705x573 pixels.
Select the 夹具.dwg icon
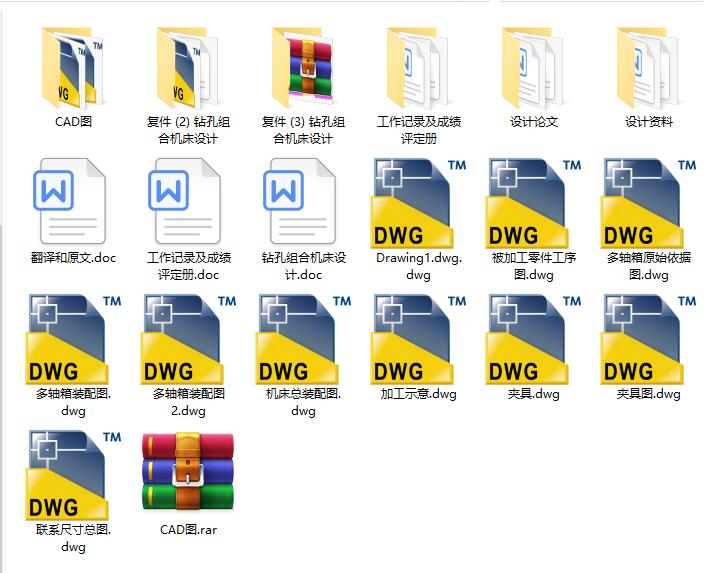point(533,339)
